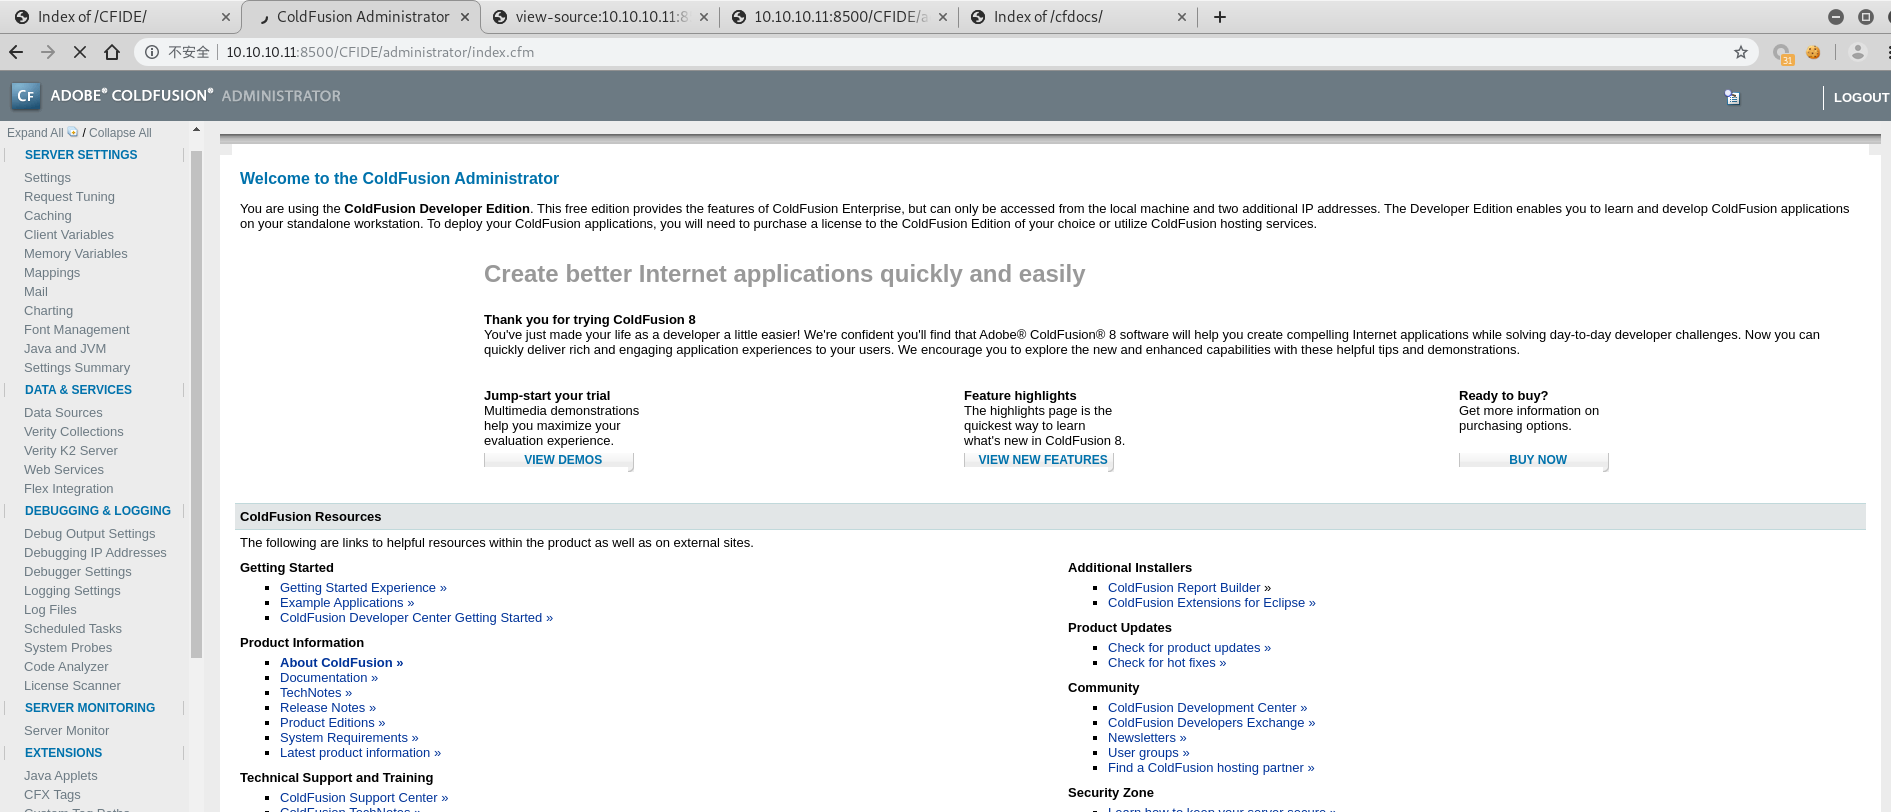Click the browser forward arrow
1891x812 pixels.
pos(48,52)
